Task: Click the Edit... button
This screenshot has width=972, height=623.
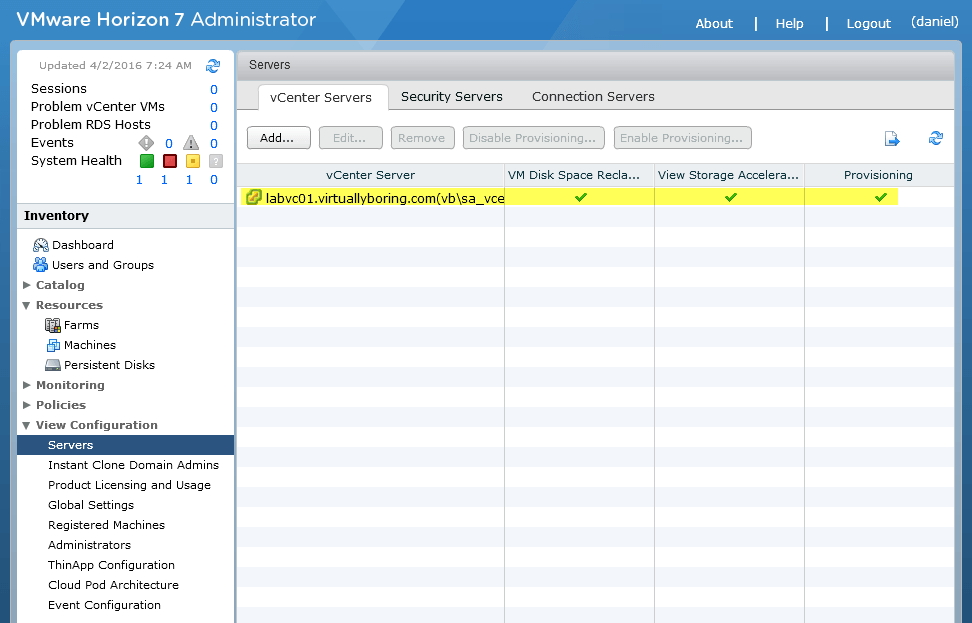Action: pos(351,138)
